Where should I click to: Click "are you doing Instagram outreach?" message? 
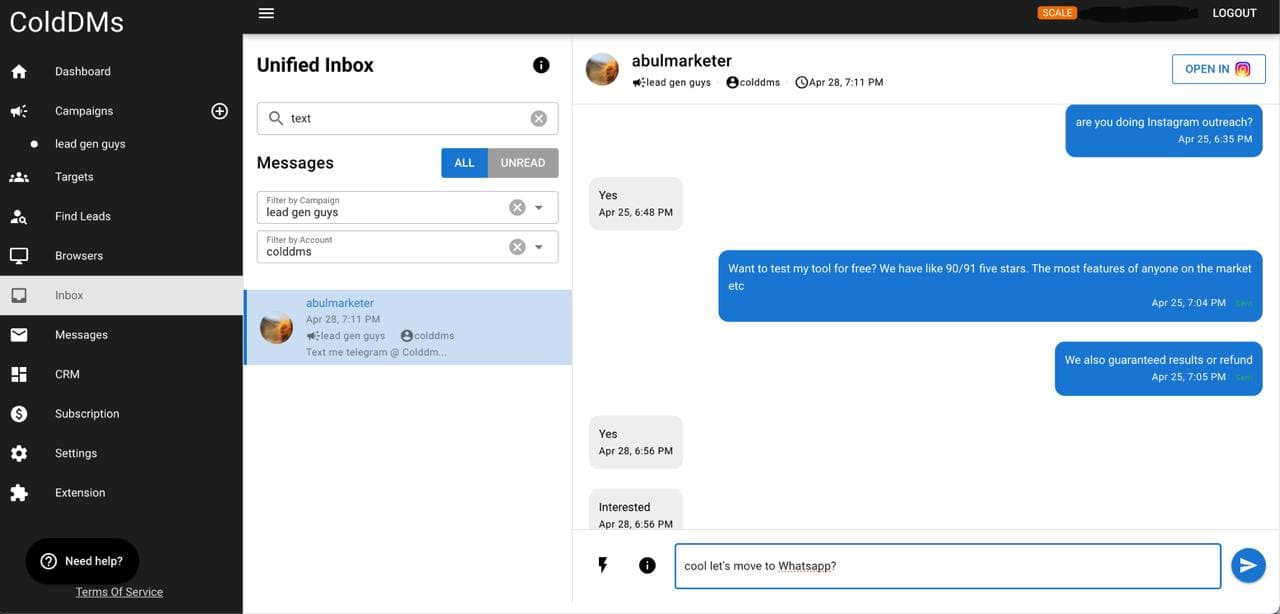pyautogui.click(x=1164, y=130)
